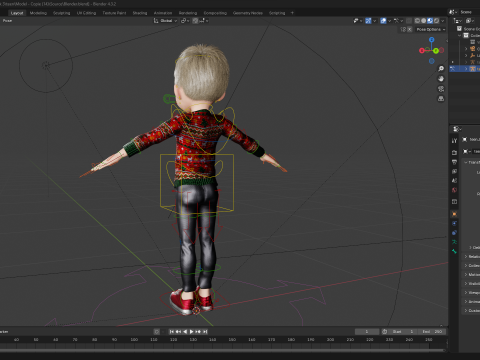Image resolution: width=480 pixels, height=360 pixels.
Task: Add a new workspace with plus button
Action: click(x=292, y=13)
